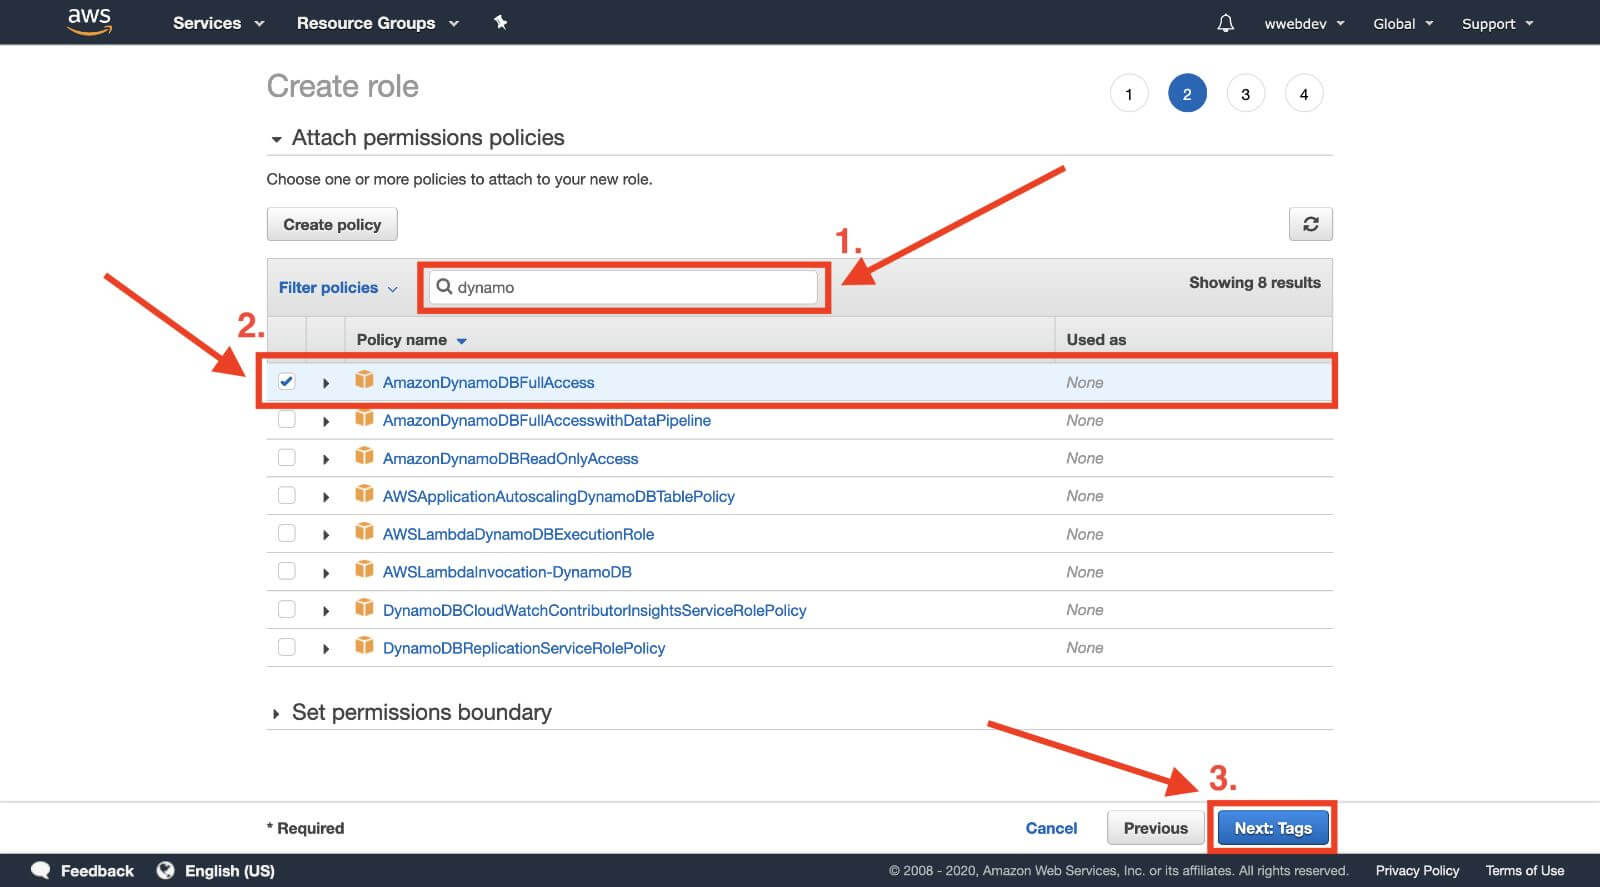Open the Services menu

point(218,23)
